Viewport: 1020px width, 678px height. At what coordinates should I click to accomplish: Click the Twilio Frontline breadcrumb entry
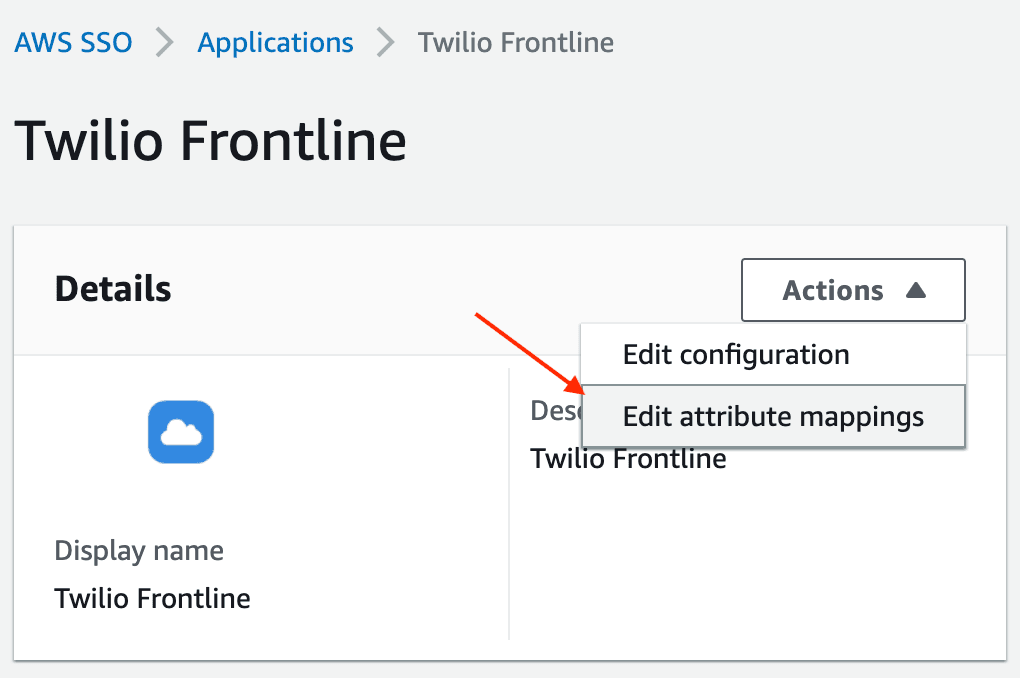(515, 43)
